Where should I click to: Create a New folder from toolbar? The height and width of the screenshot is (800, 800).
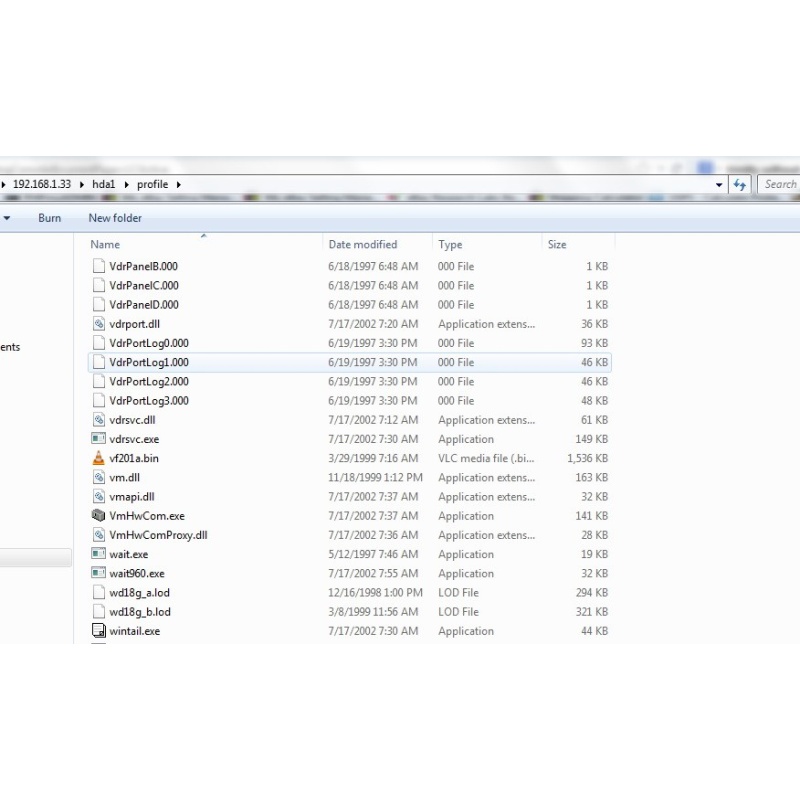(115, 218)
